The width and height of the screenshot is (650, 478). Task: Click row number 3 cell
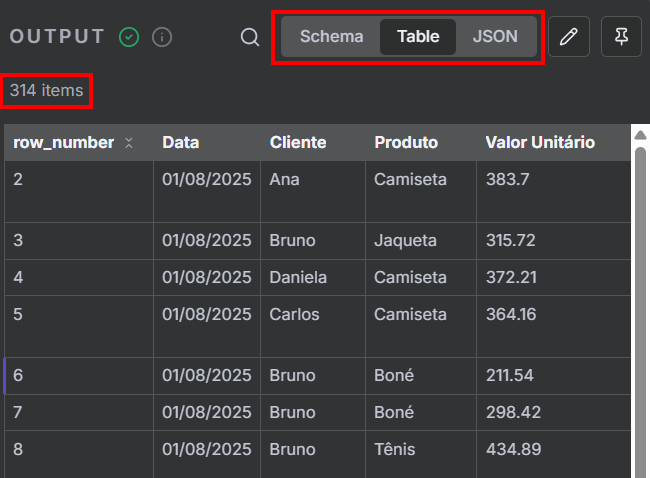(79, 241)
